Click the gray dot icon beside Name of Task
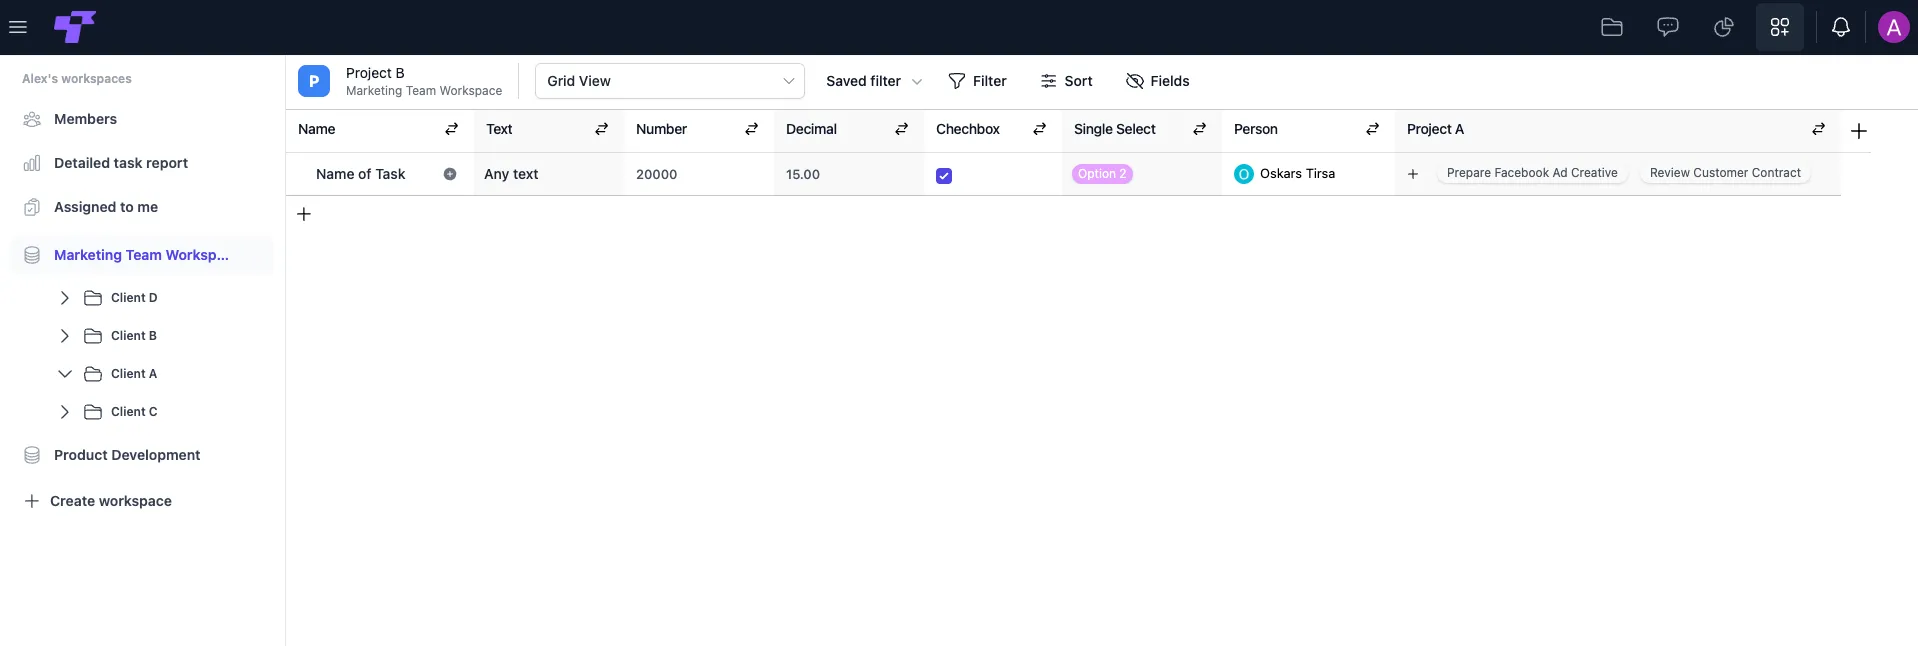Screen dimensions: 1918x646 click(x=450, y=174)
